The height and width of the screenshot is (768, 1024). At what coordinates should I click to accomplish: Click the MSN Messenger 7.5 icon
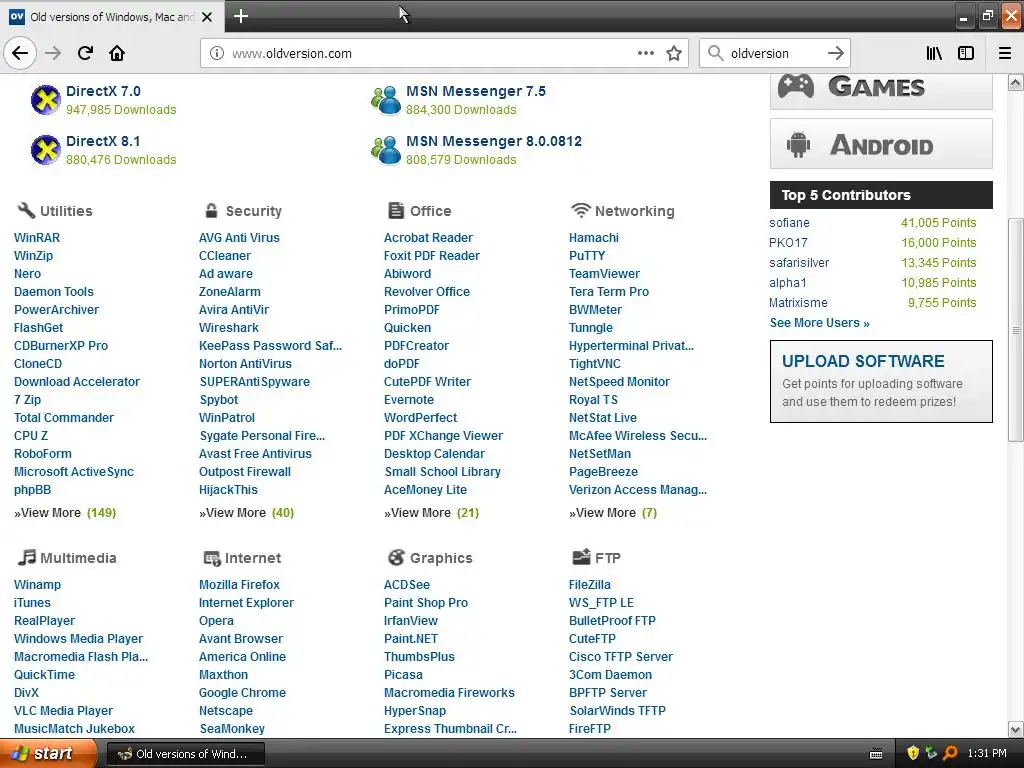pyautogui.click(x=386, y=100)
